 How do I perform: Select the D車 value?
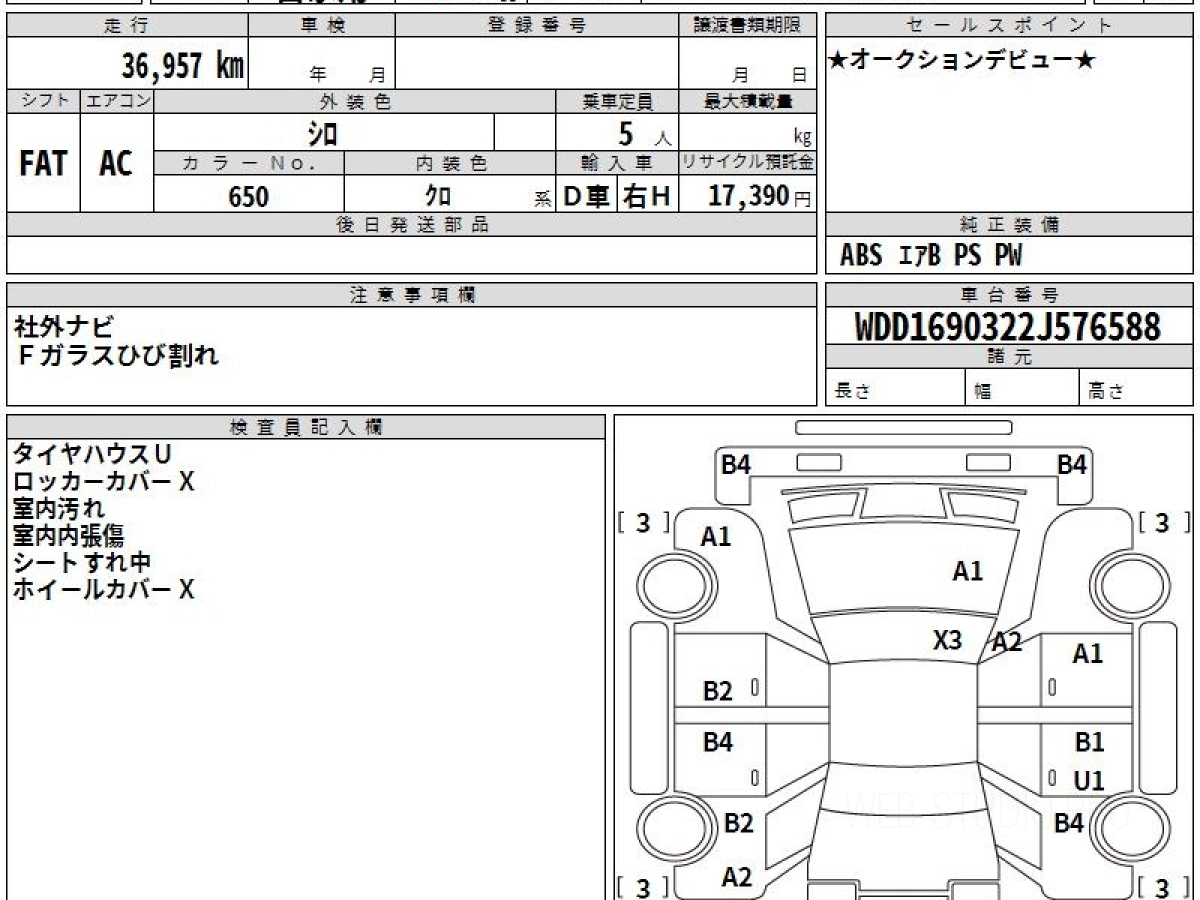coord(587,197)
